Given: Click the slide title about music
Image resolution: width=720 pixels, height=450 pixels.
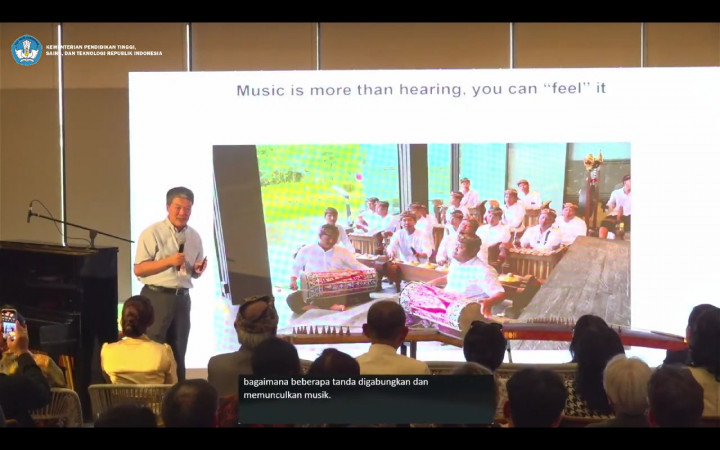Looking at the screenshot, I should coord(420,90).
